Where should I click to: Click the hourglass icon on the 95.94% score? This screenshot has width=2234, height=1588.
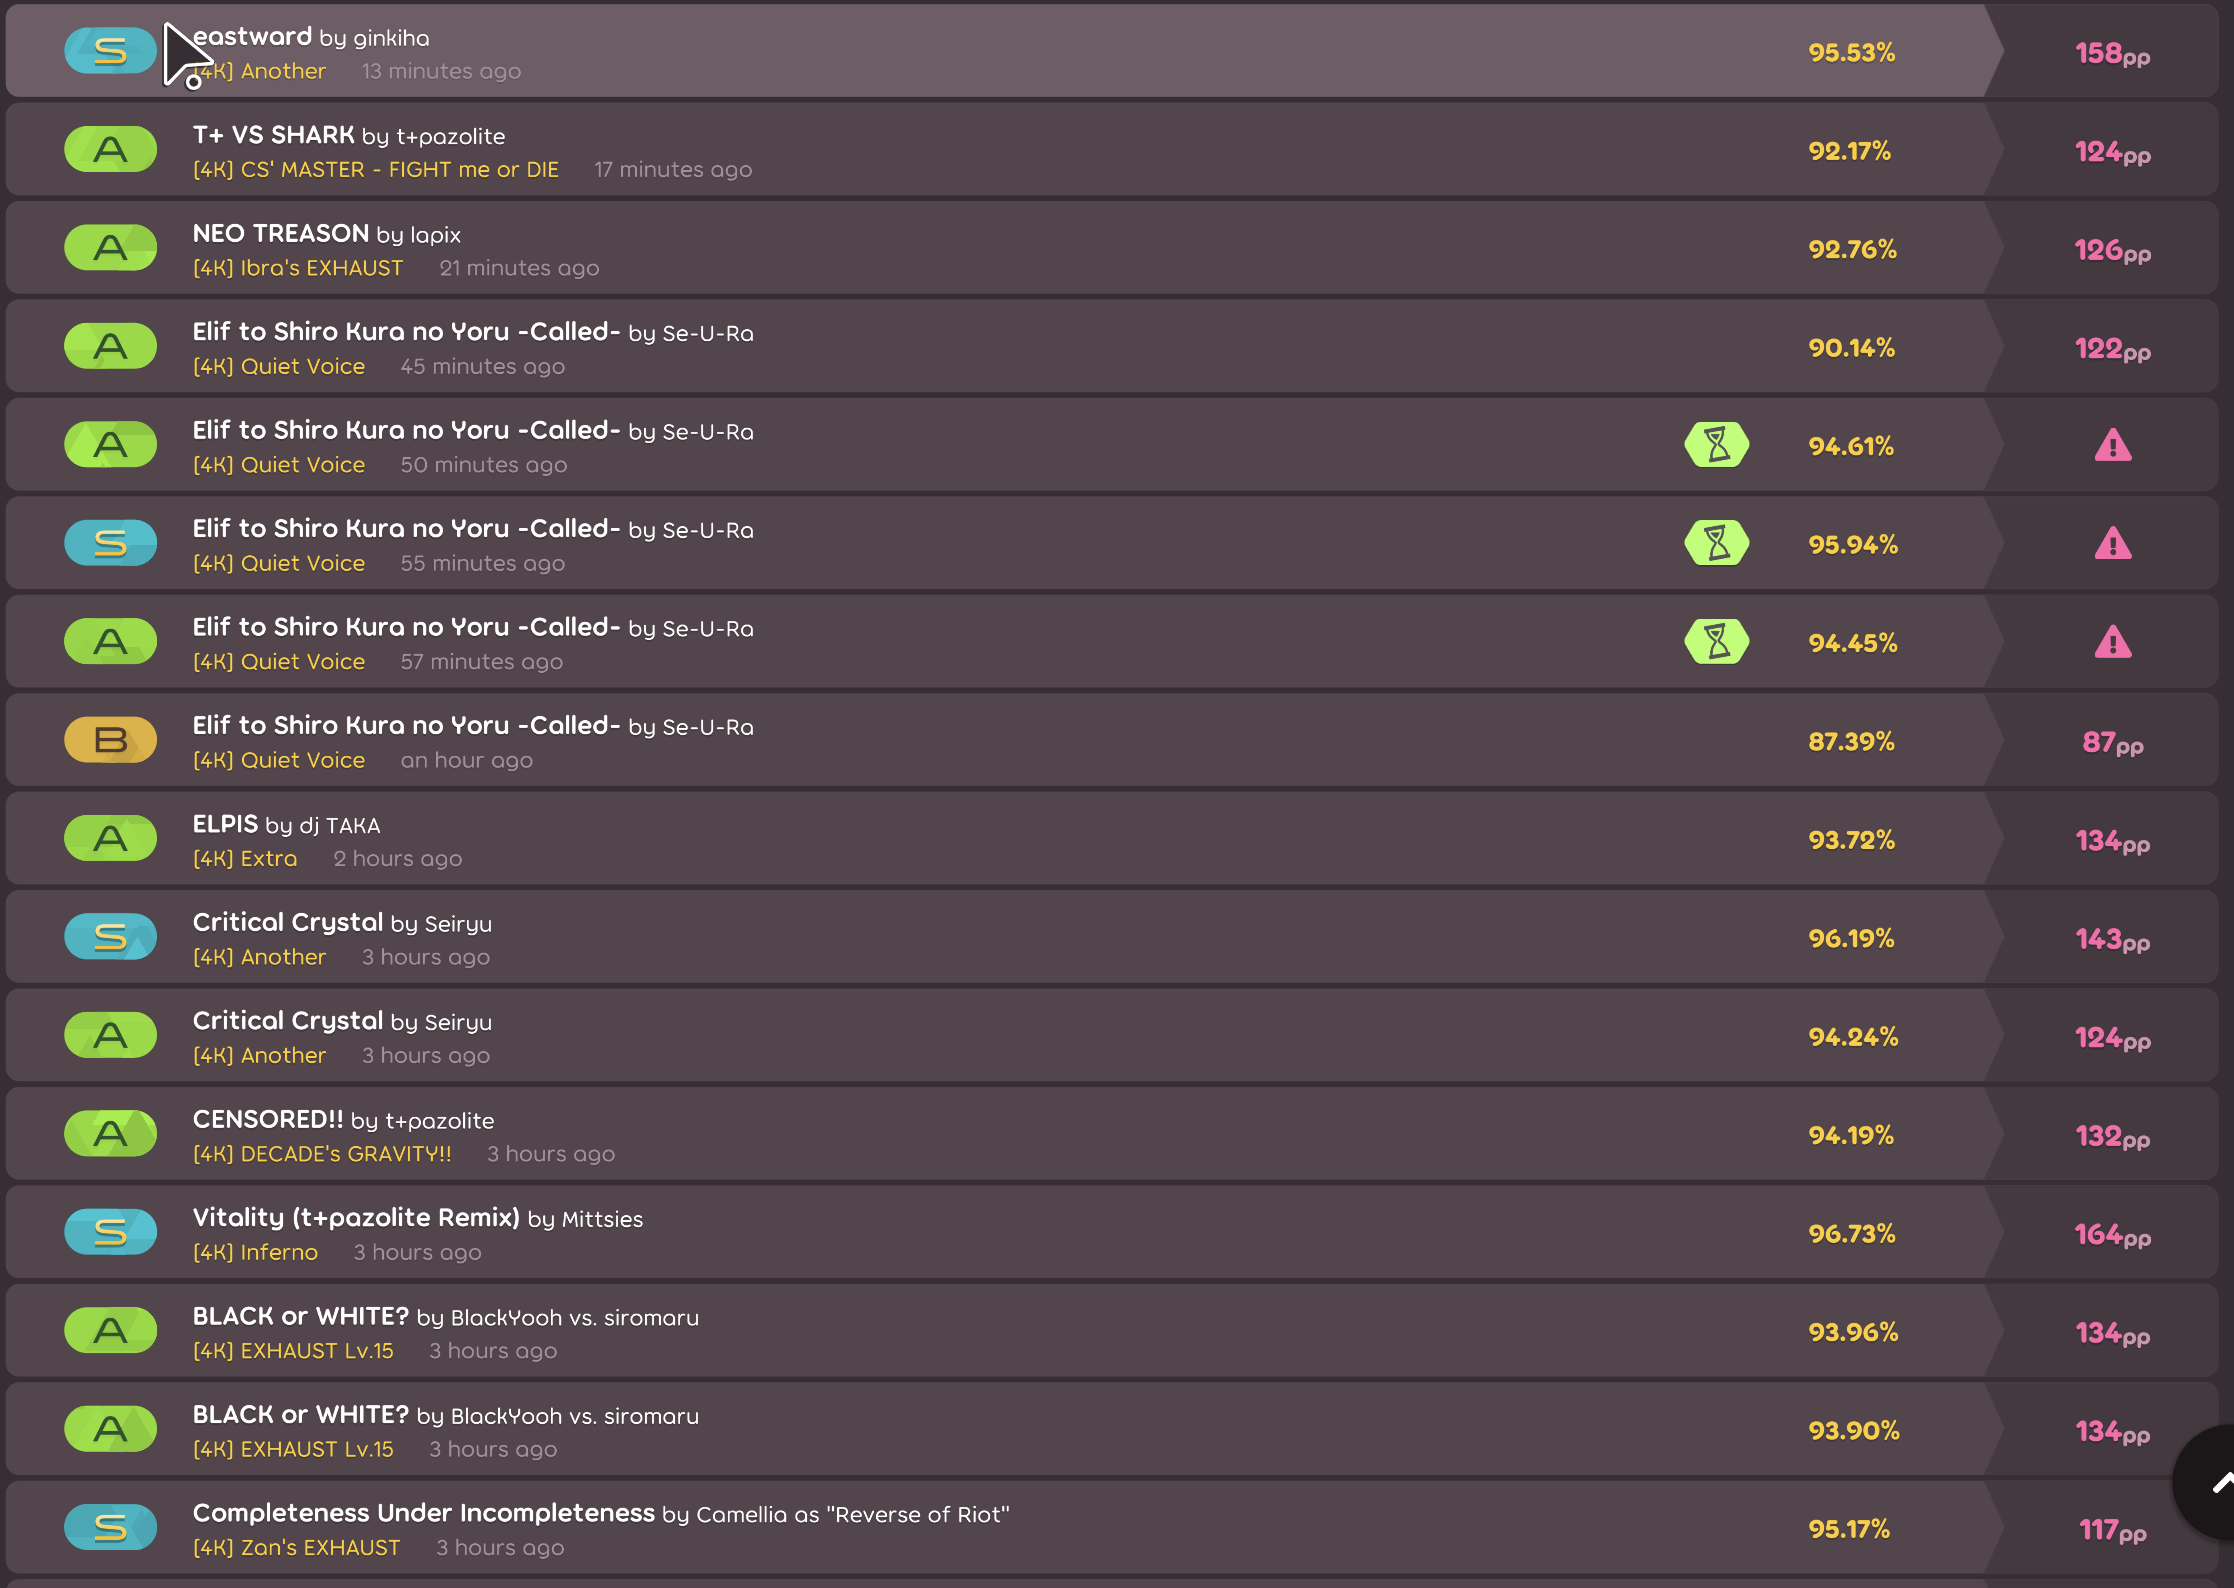pos(1717,543)
